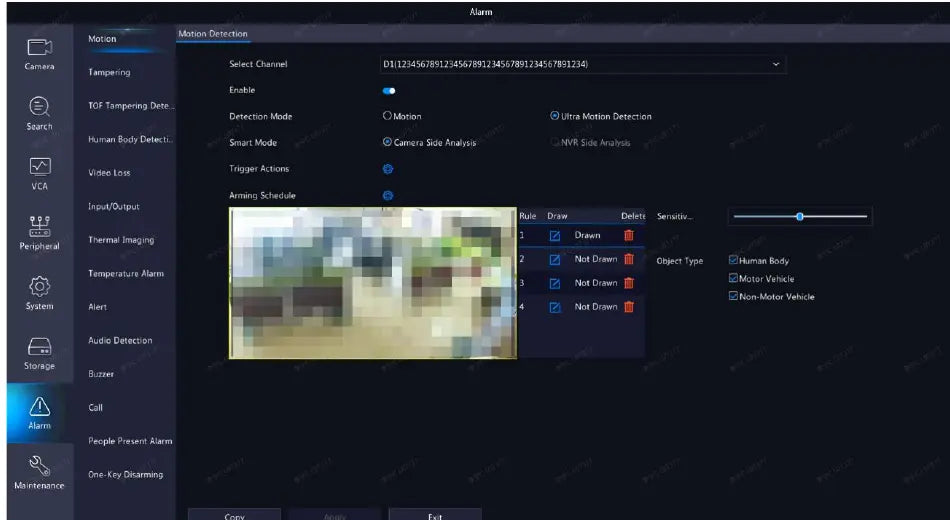The image size is (950, 520).
Task: Open the Maintenance wrench icon
Action: (x=39, y=465)
